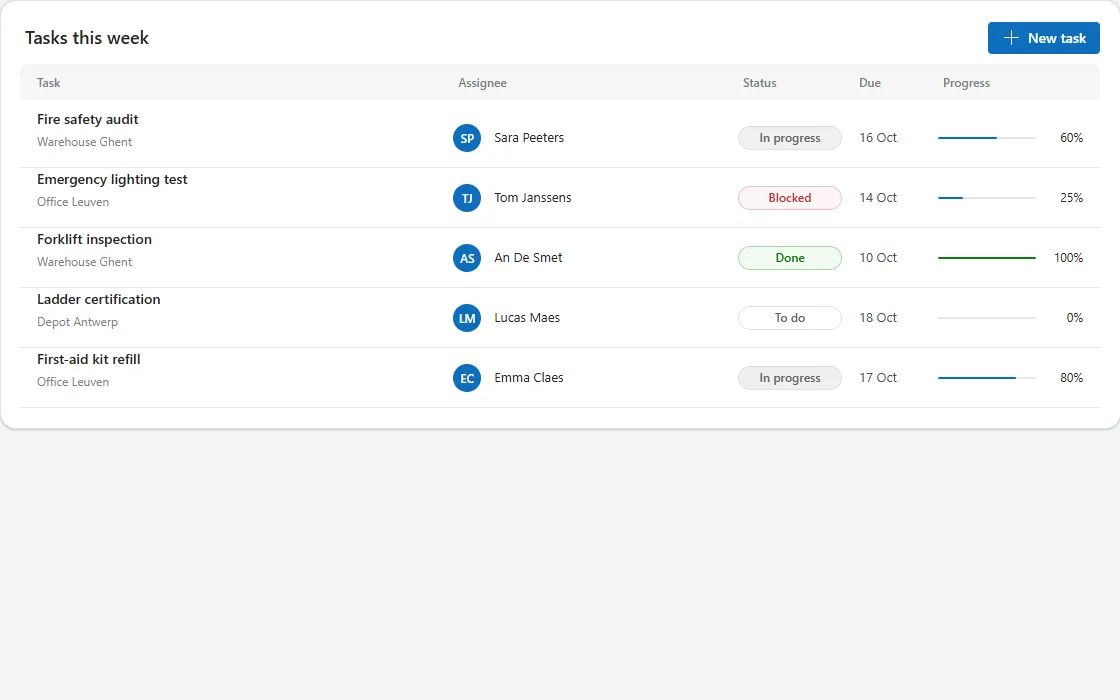Select assignee name An De Smet
1120x700 pixels.
point(528,258)
